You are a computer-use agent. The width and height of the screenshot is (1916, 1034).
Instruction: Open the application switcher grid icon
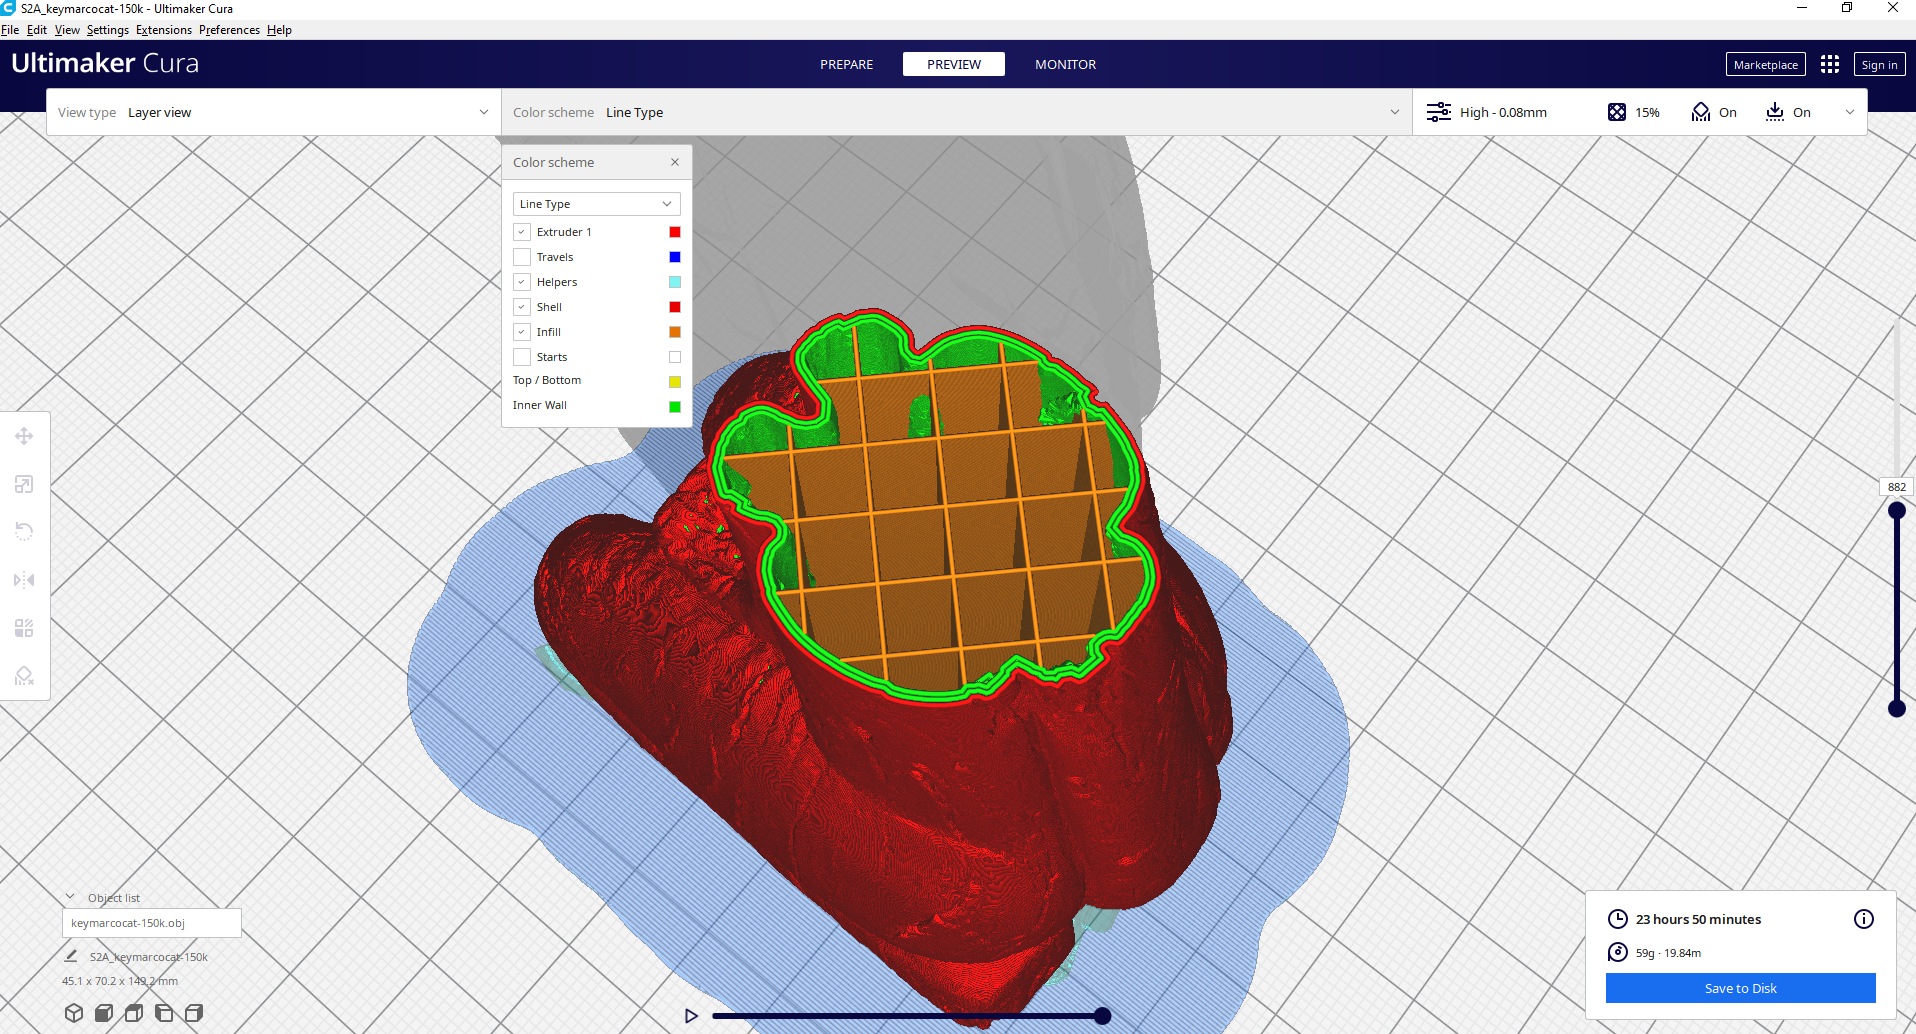click(1830, 64)
